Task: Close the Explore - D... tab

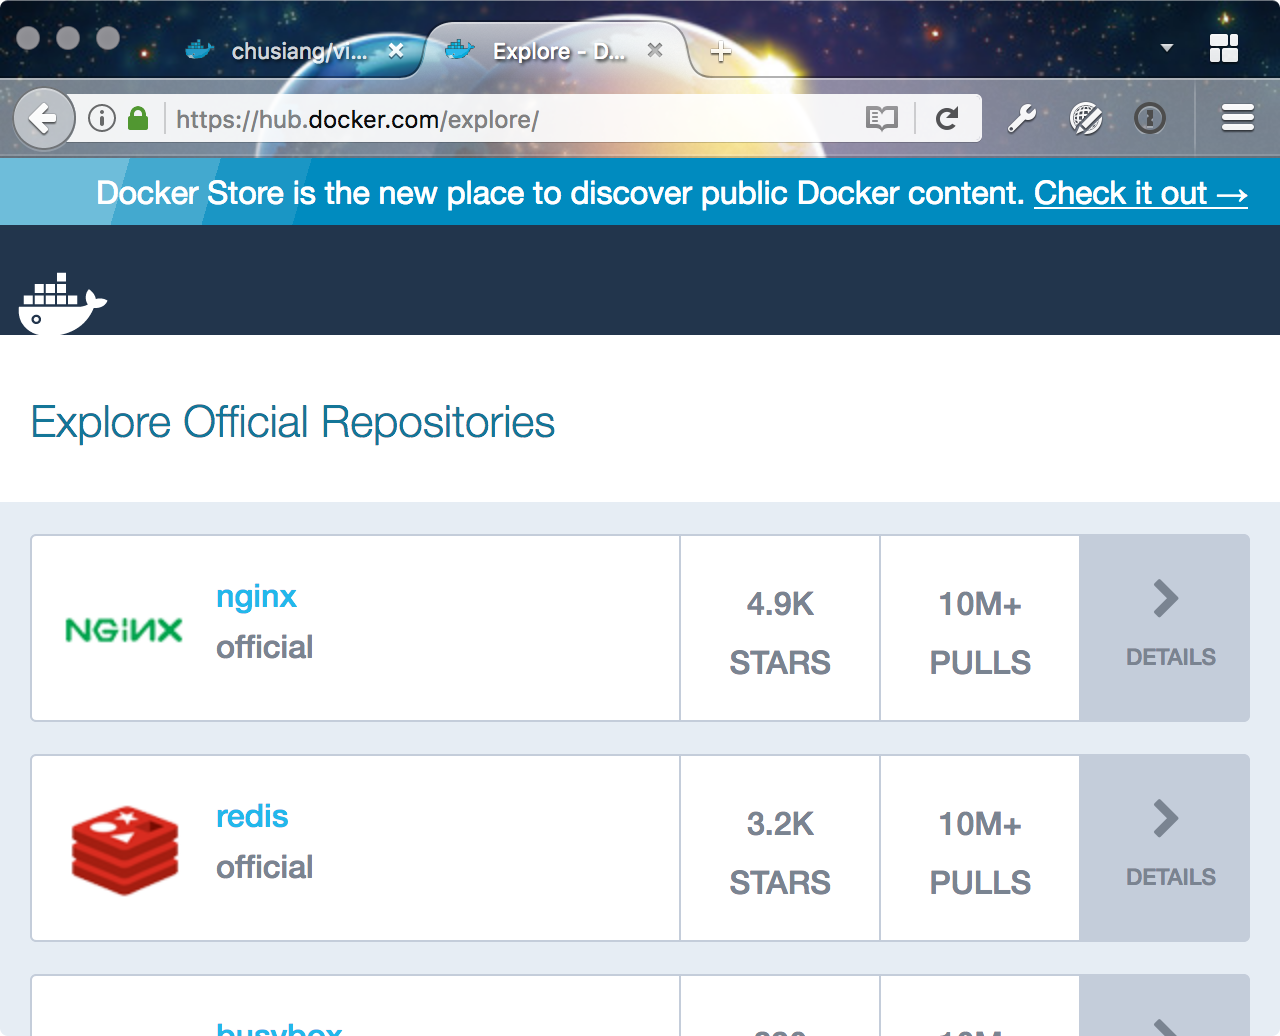Action: (x=655, y=50)
